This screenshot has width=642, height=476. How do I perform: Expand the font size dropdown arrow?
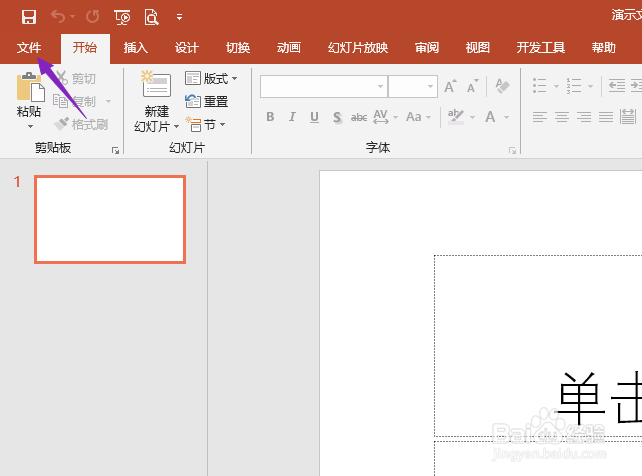(431, 86)
